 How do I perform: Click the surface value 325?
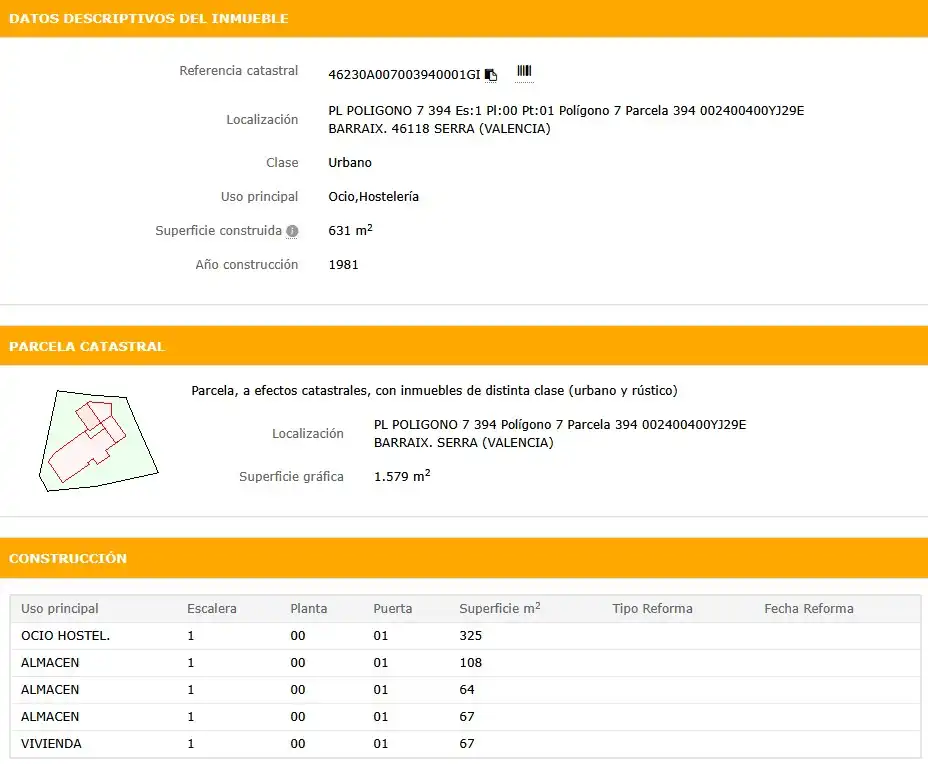click(x=471, y=636)
